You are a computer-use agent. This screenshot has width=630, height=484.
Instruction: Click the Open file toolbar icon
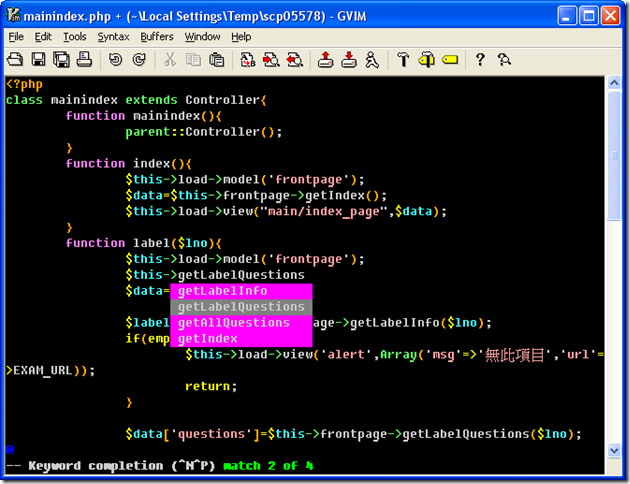tap(15, 60)
